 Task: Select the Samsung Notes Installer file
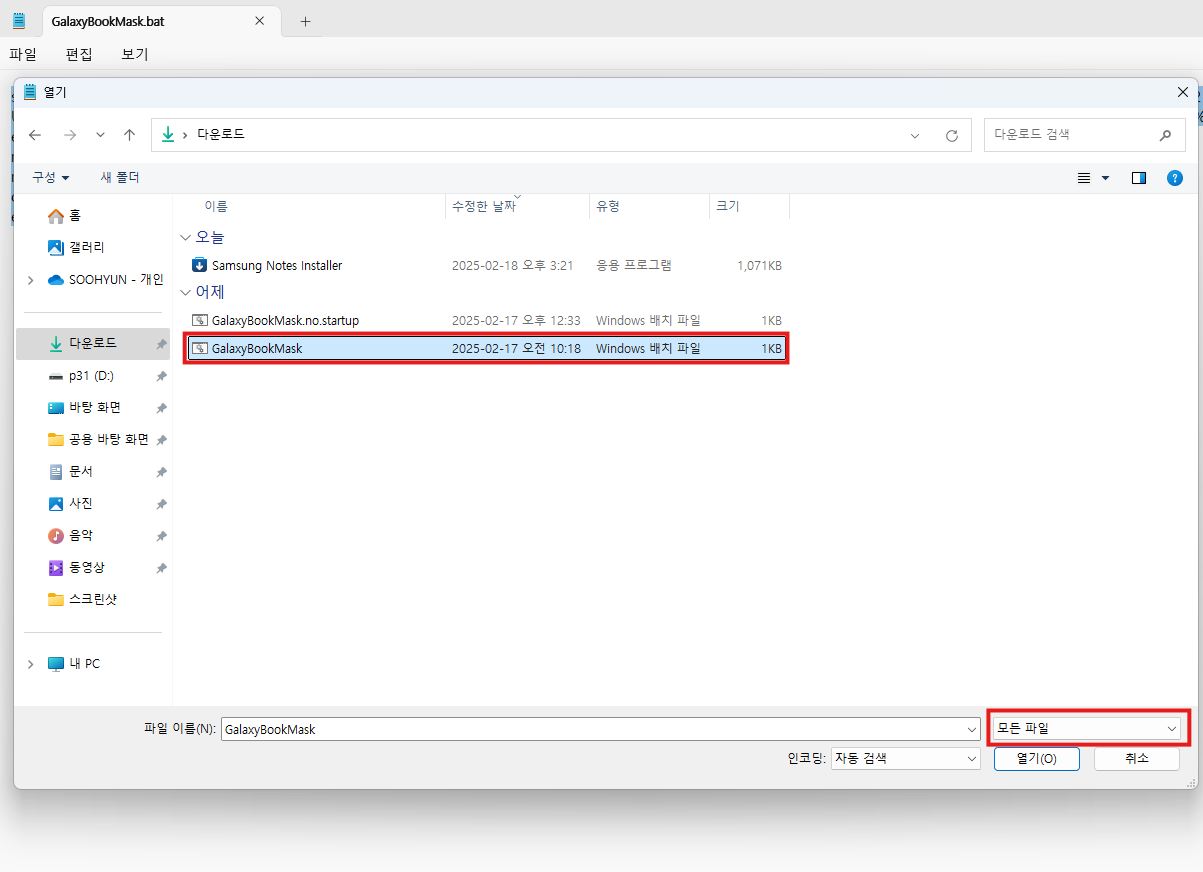487,266
